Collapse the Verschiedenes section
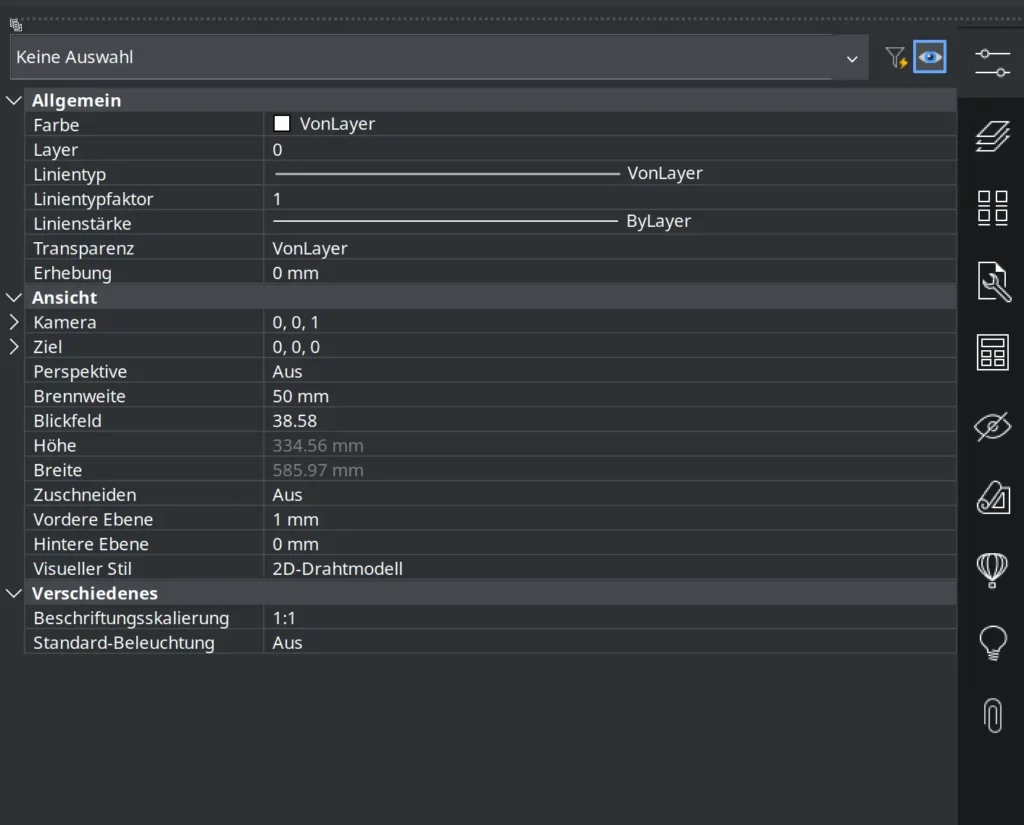Viewport: 1024px width, 825px height. 14,594
